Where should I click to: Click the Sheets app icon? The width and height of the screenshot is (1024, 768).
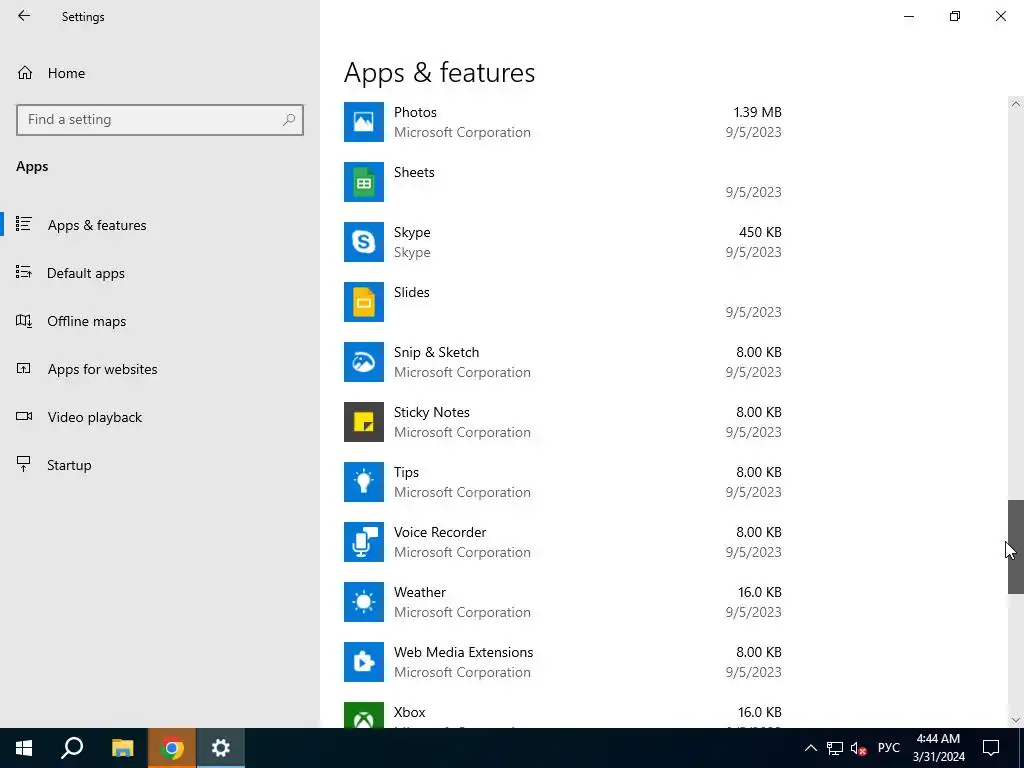pyautogui.click(x=364, y=182)
